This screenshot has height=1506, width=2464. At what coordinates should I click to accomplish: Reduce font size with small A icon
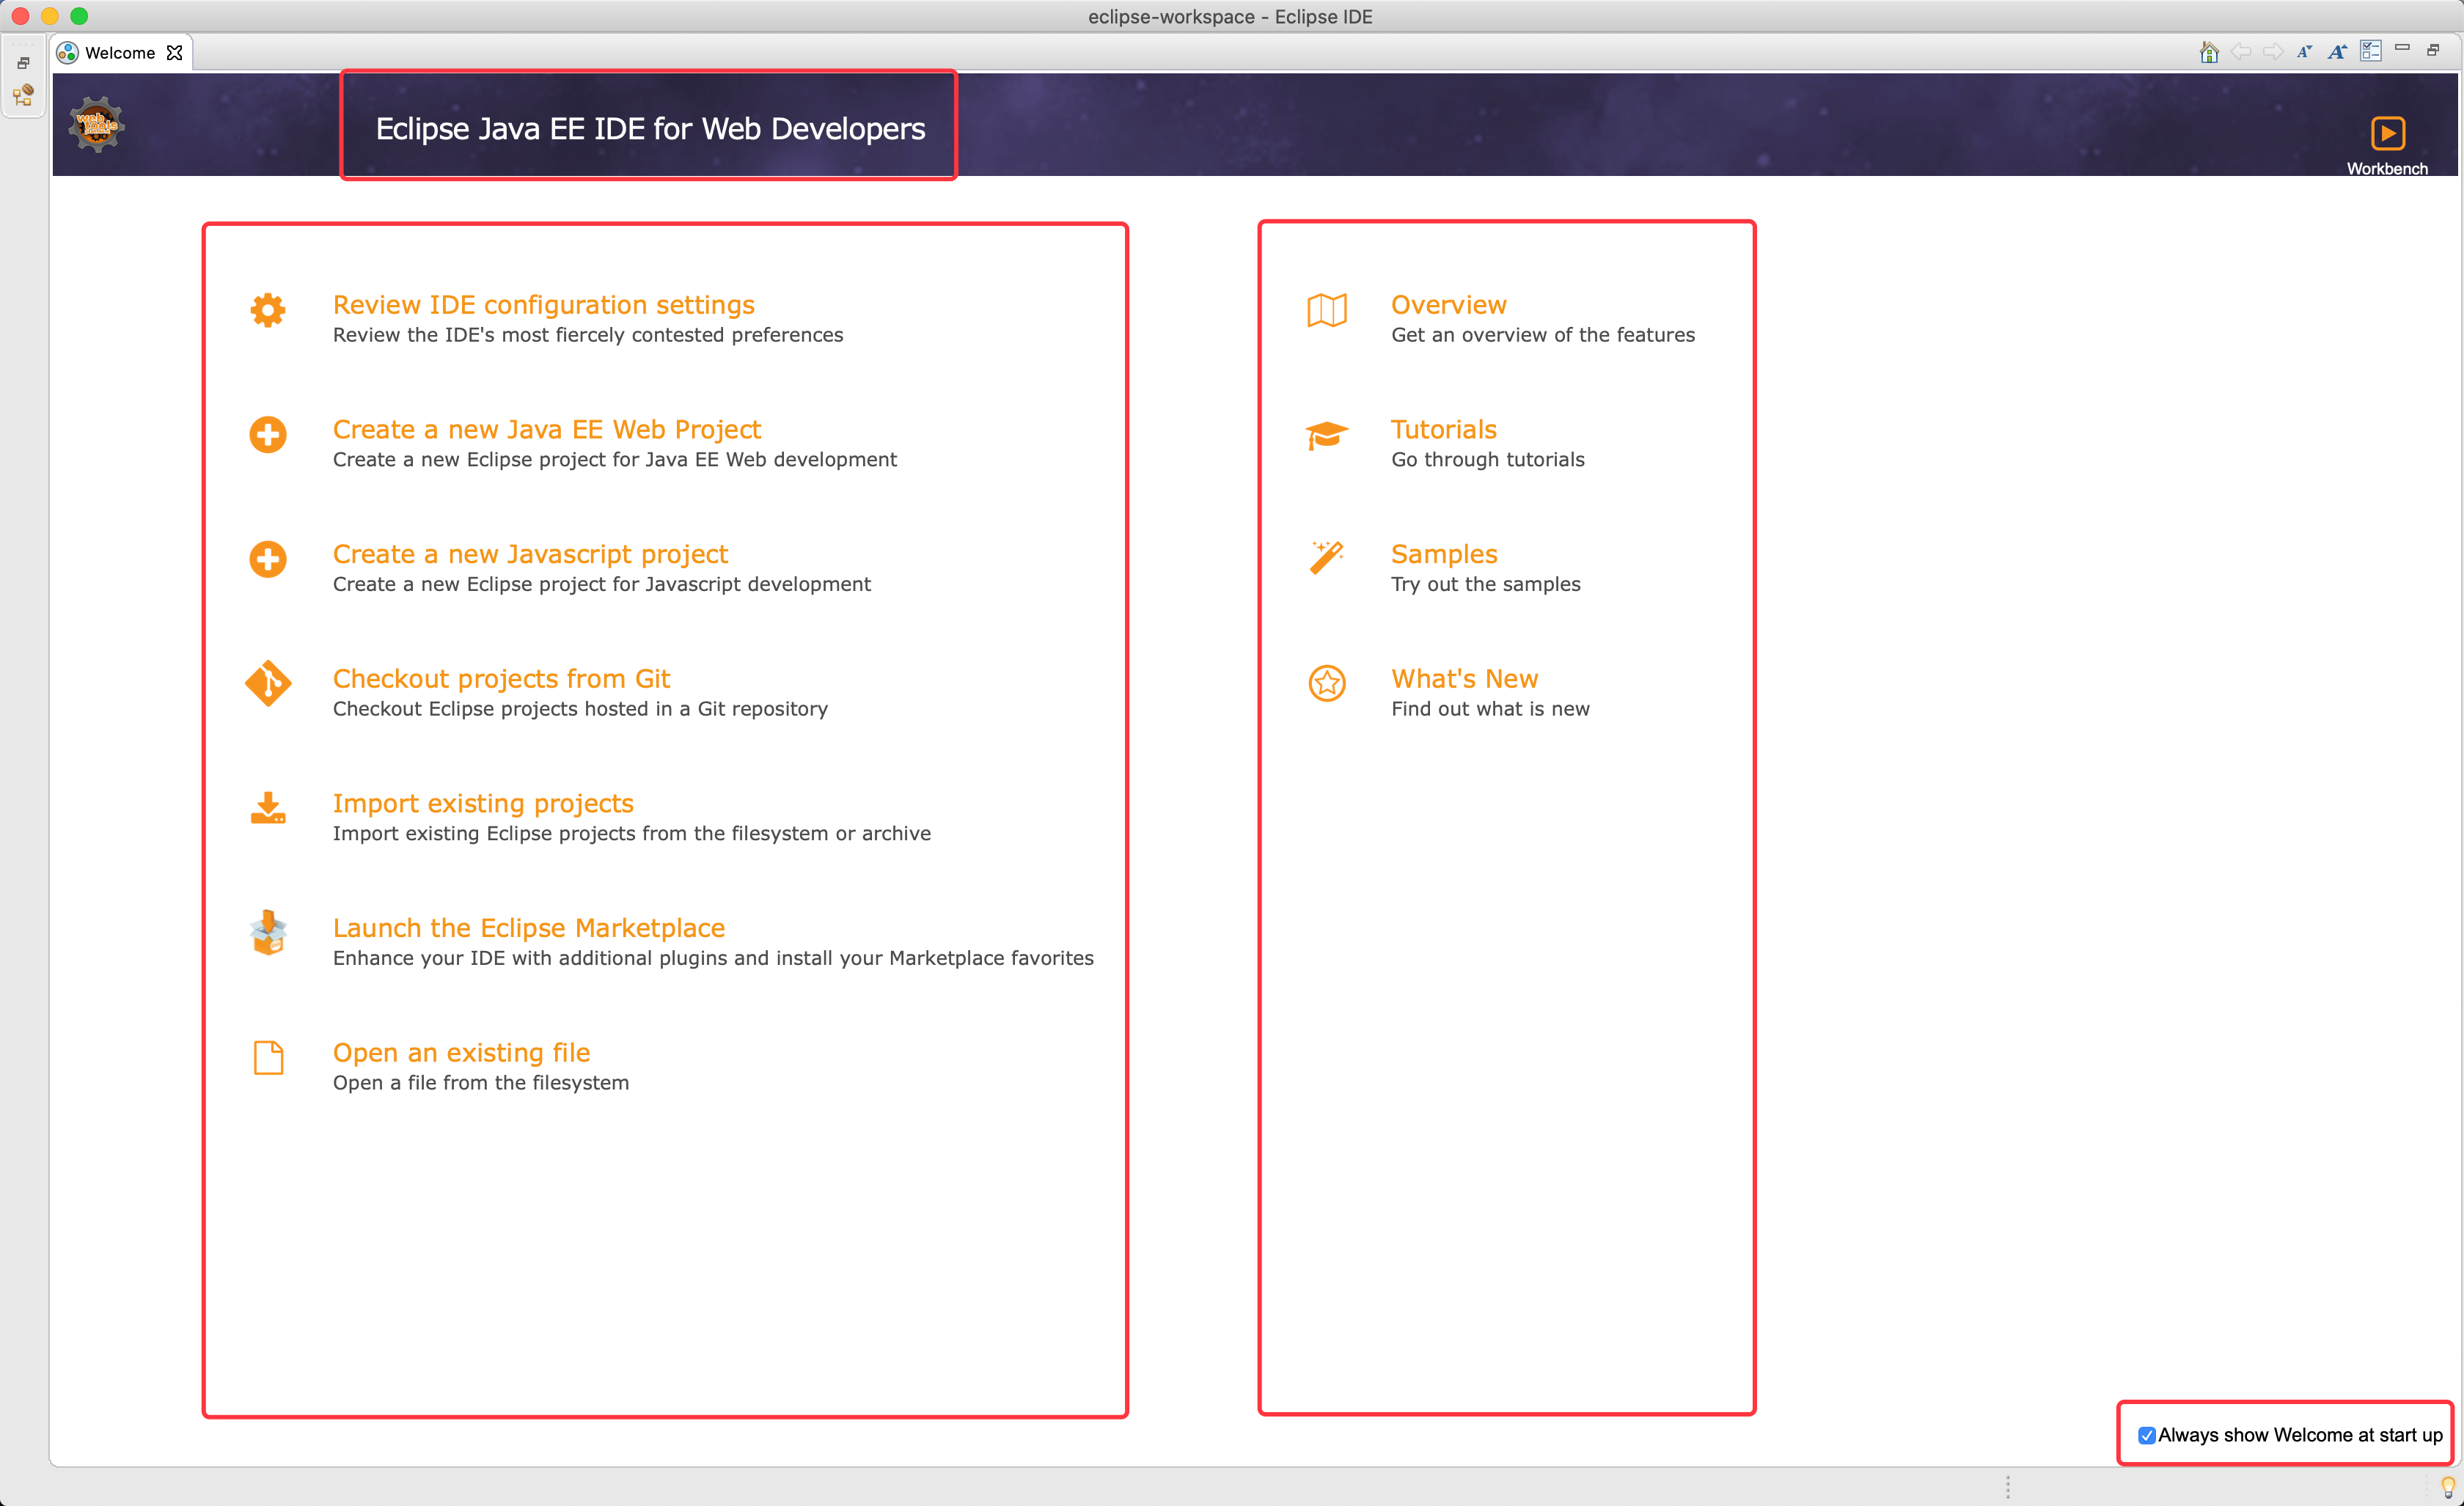2304,52
